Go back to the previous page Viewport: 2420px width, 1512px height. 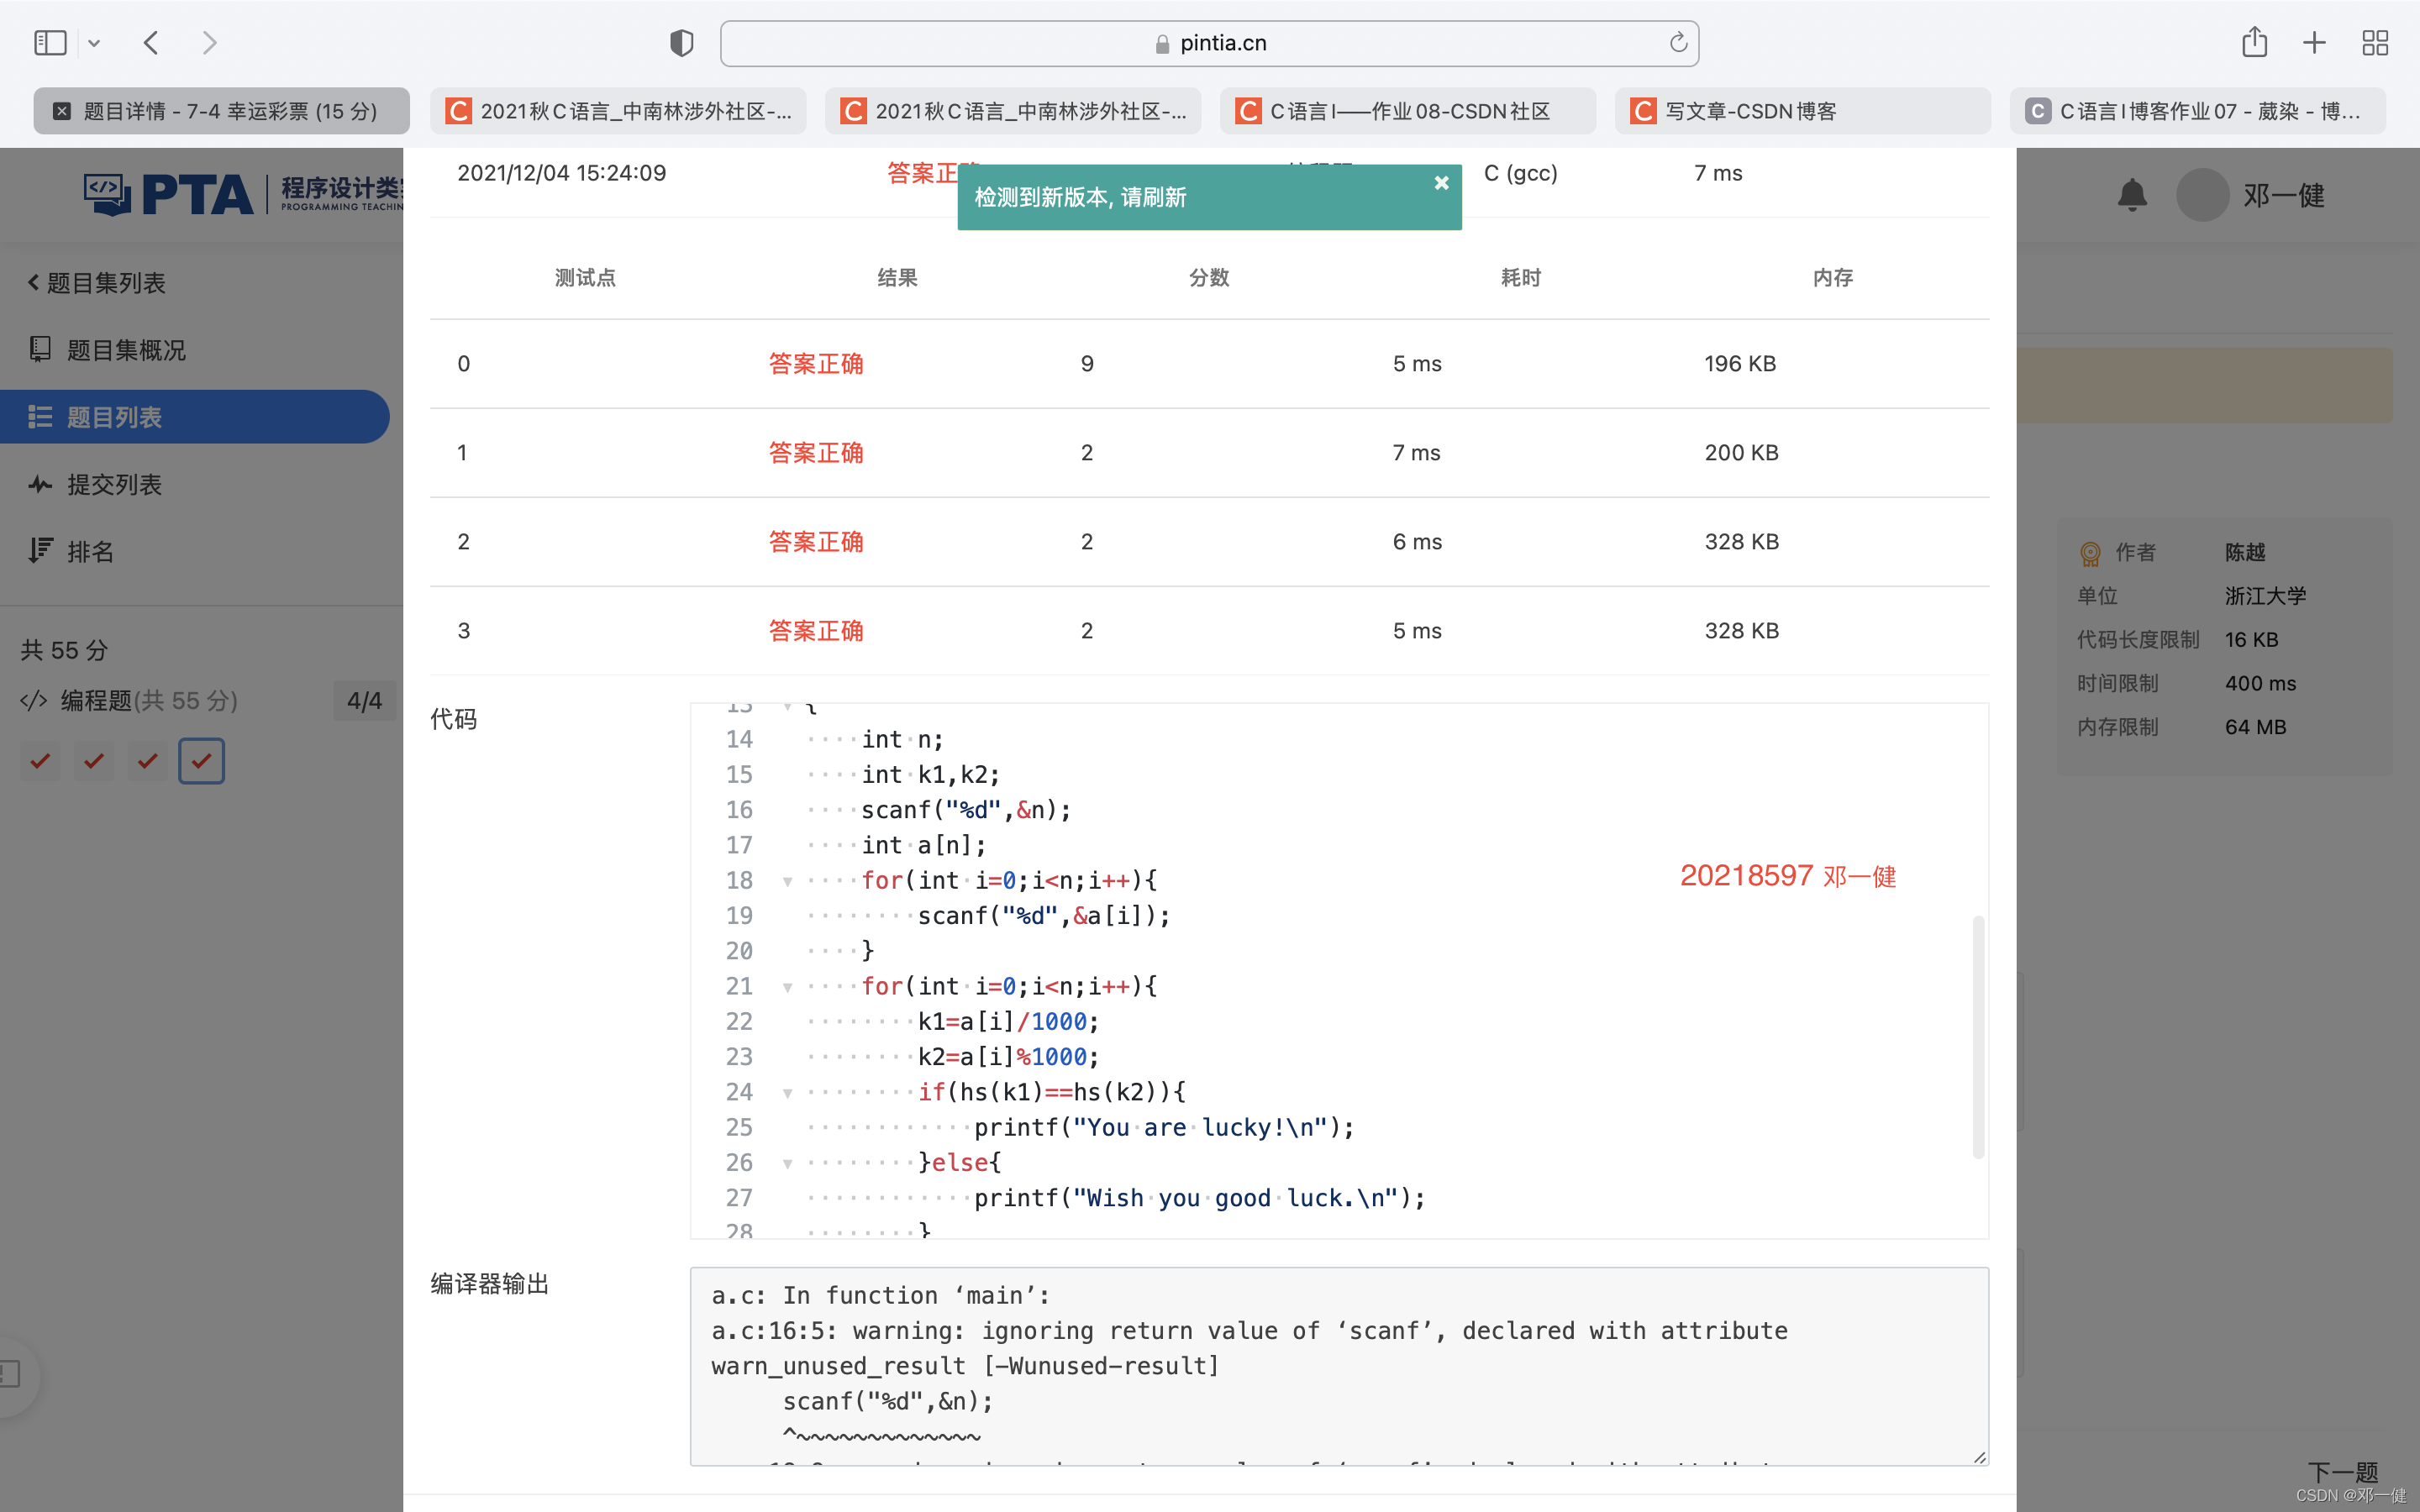coord(151,43)
